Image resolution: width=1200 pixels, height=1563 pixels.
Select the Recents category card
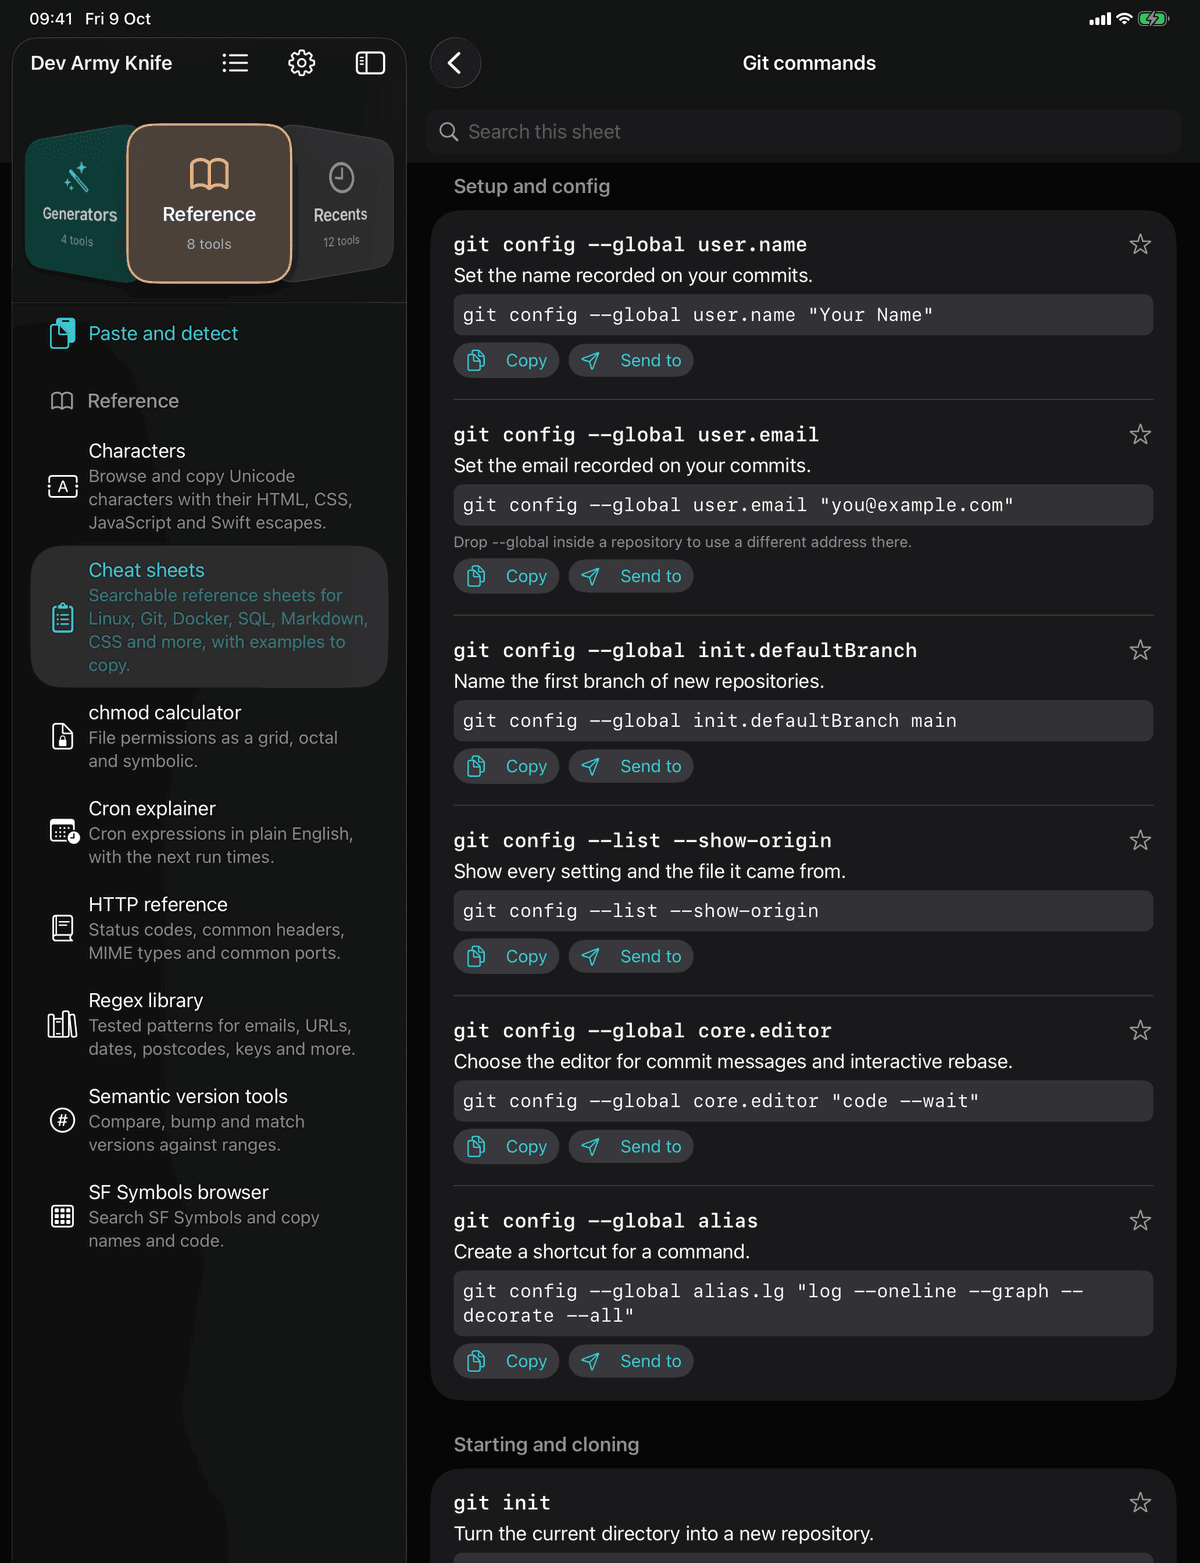coord(340,204)
